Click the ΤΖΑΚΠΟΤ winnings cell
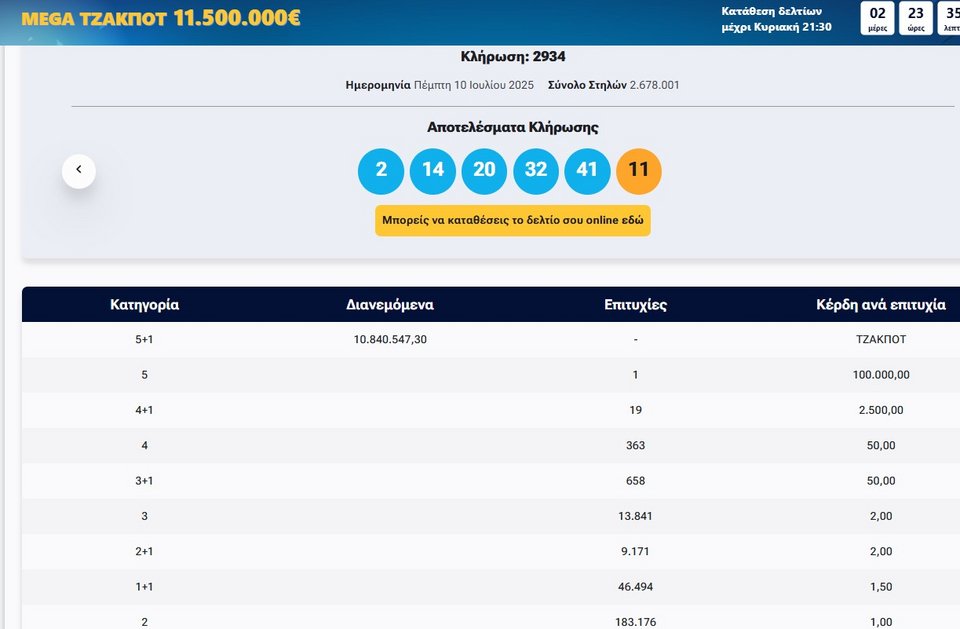This screenshot has width=960, height=629. click(x=881, y=339)
